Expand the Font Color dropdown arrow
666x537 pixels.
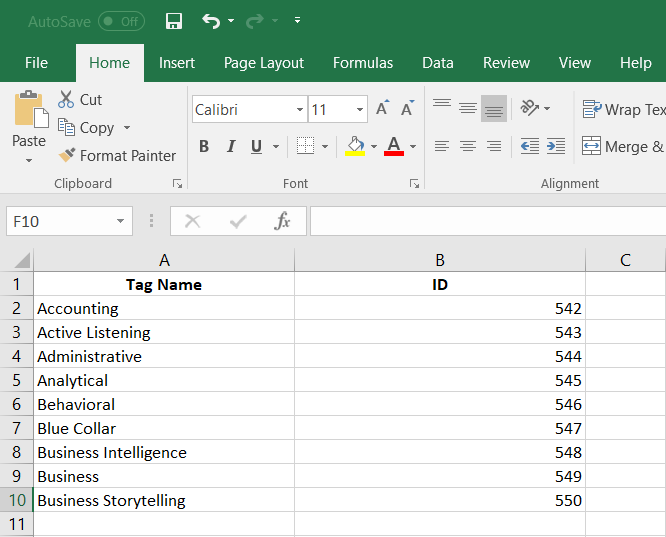point(413,147)
